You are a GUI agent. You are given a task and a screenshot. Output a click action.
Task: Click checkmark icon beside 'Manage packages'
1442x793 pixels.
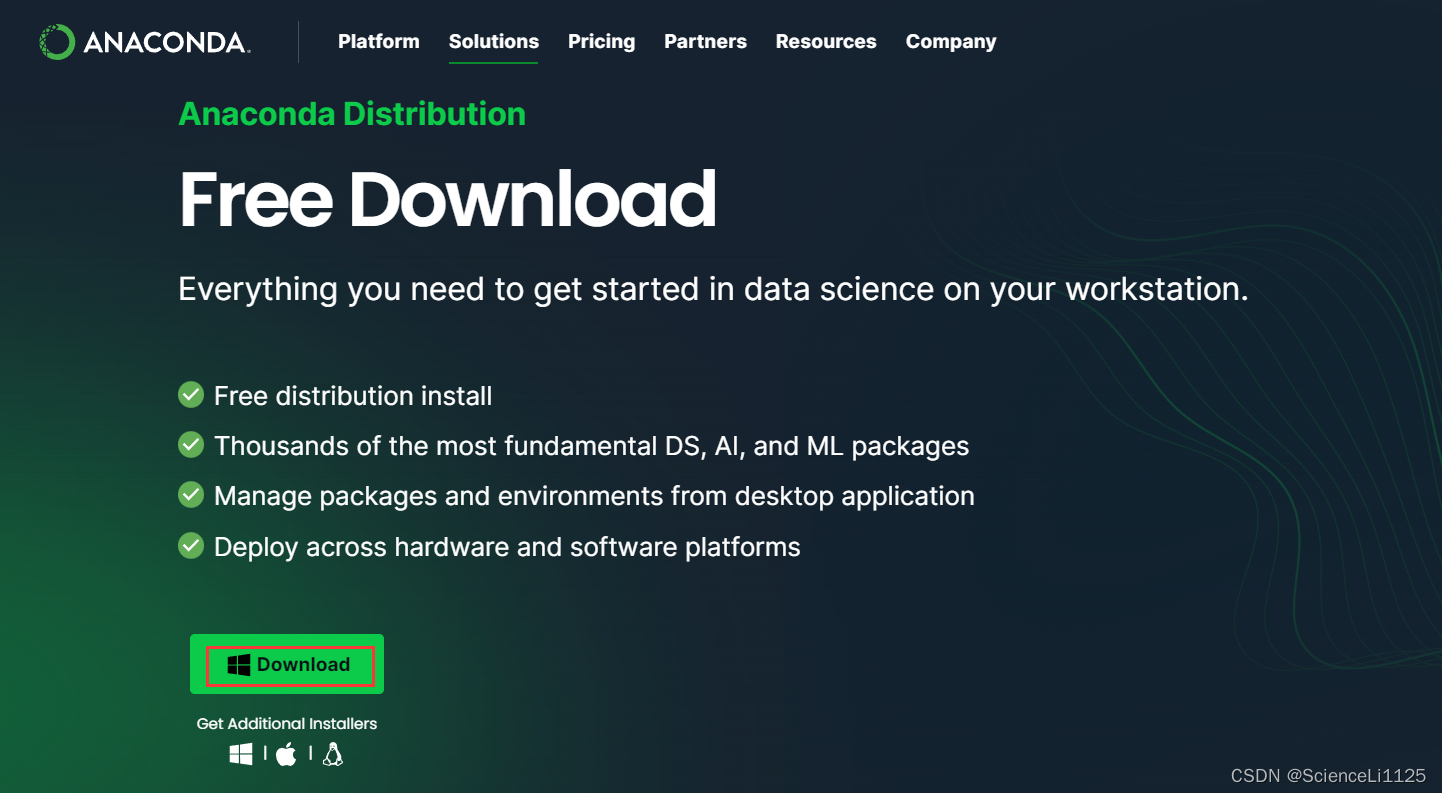pos(191,494)
